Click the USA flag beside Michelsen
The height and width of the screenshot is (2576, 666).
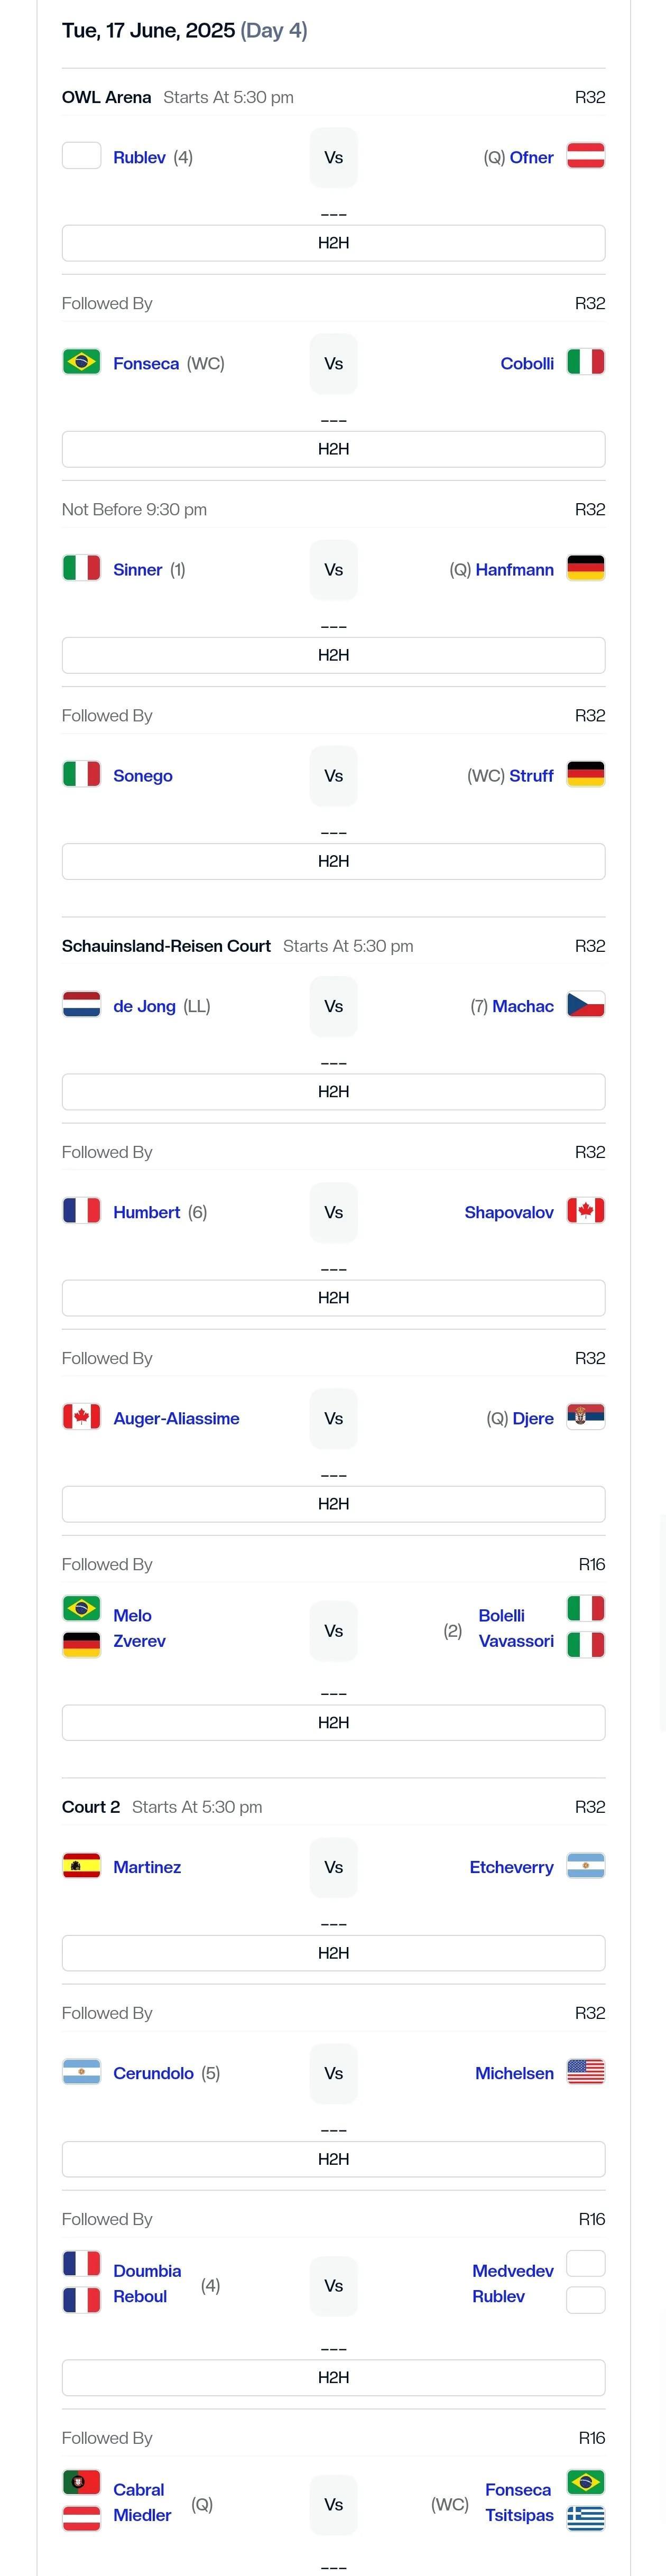pyautogui.click(x=586, y=2071)
